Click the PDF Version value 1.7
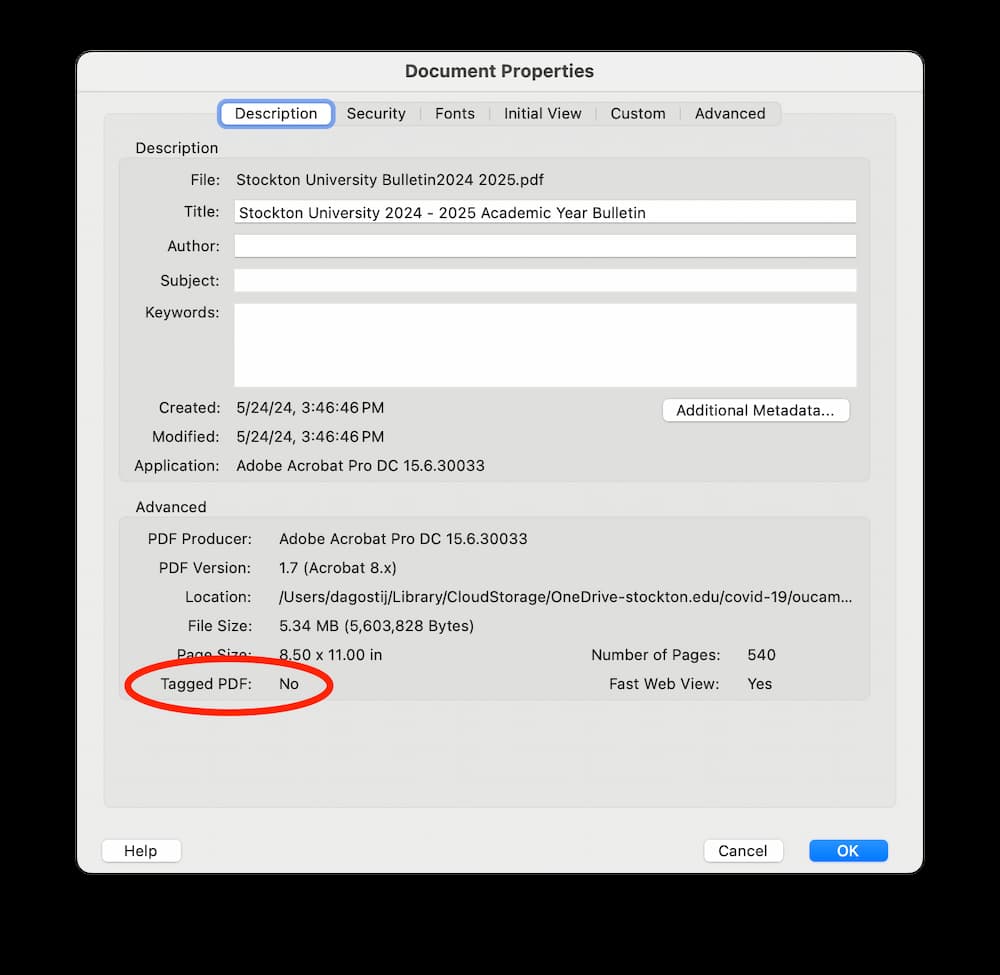Screen dimensions: 1000x975 pos(337,568)
